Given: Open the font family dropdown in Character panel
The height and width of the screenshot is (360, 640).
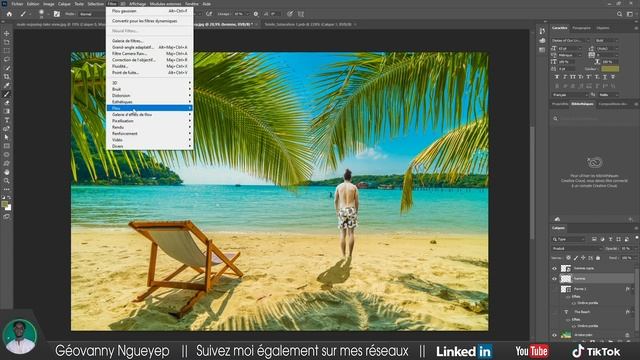Looking at the screenshot, I should coord(570,41).
